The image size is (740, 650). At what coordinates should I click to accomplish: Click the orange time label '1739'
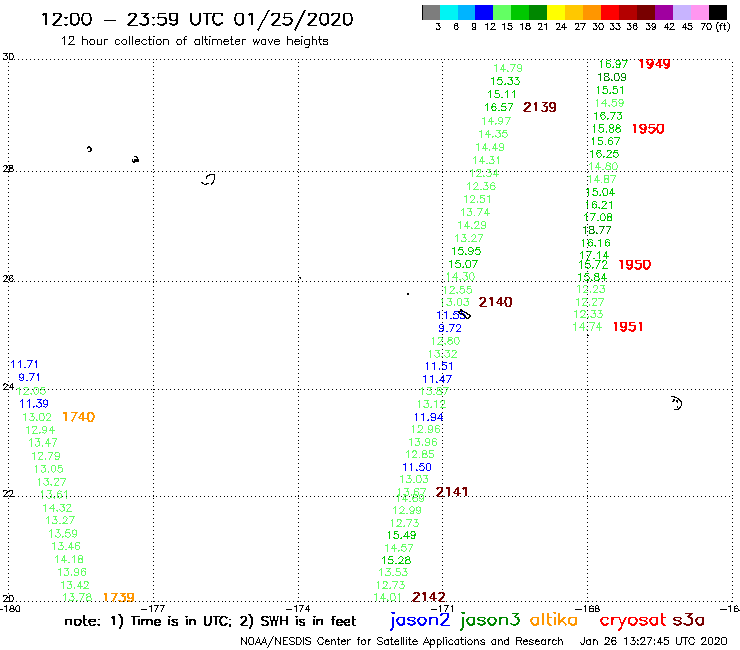tap(118, 598)
